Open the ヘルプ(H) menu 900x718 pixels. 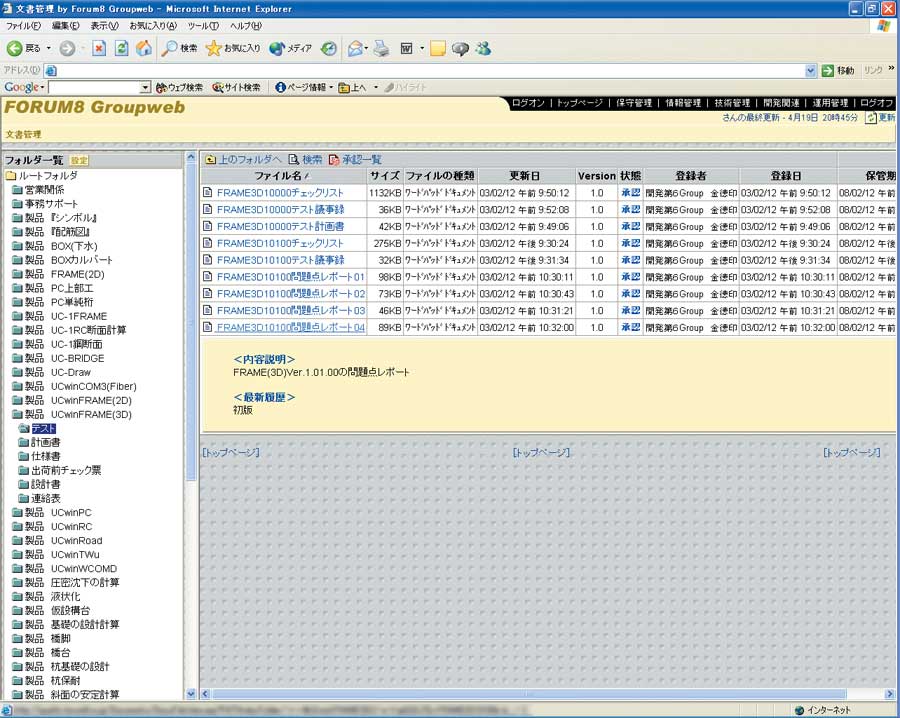[246, 26]
